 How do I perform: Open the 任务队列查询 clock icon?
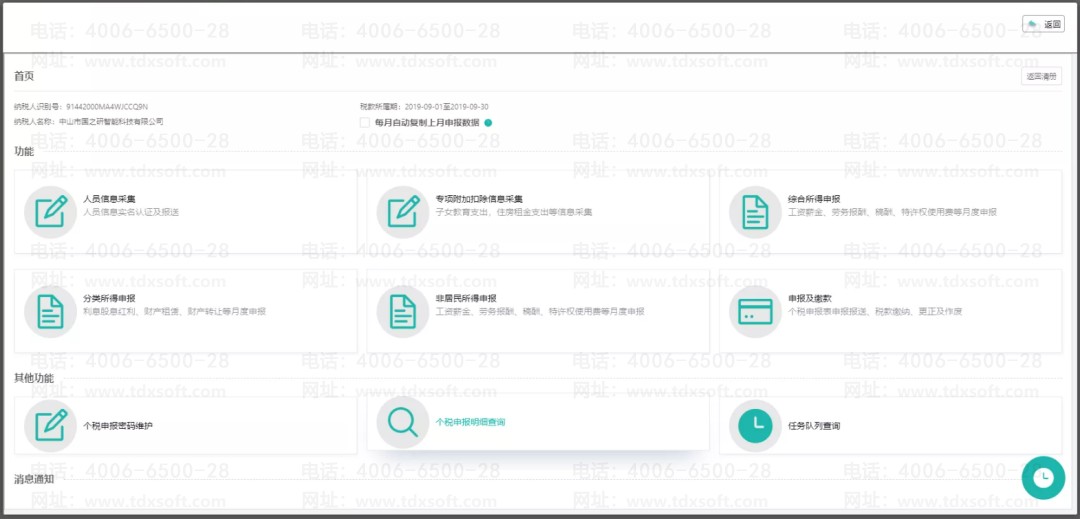756,425
